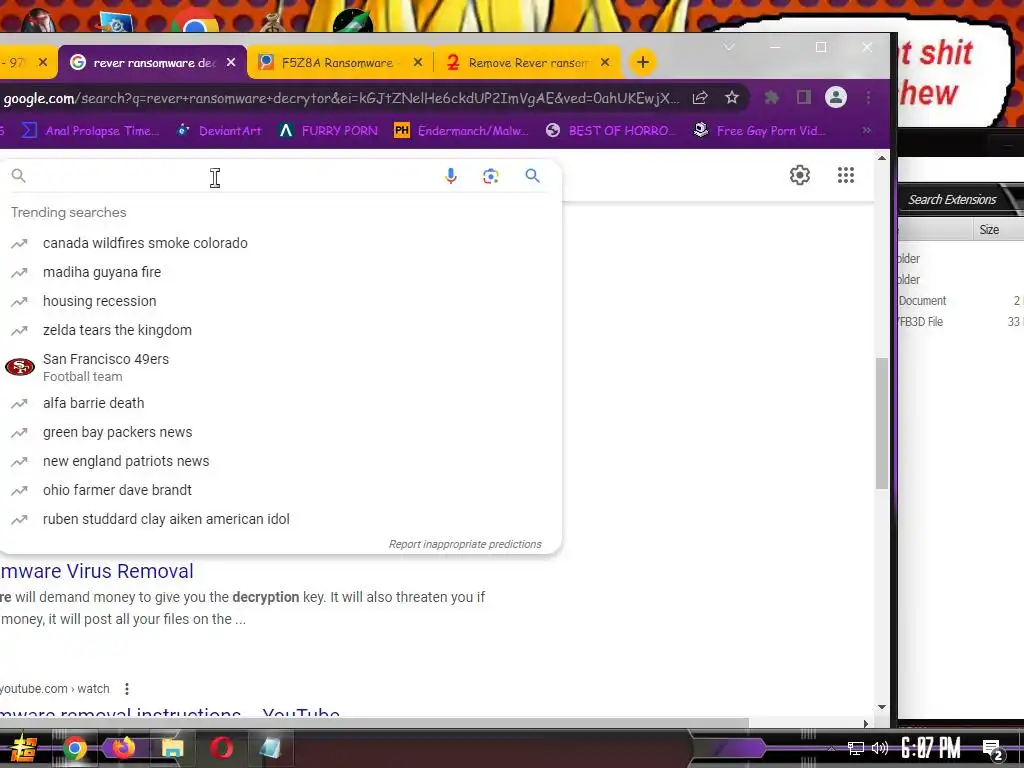
Task: Click the horizontal scrollbar right arrow
Action: pyautogui.click(x=866, y=723)
